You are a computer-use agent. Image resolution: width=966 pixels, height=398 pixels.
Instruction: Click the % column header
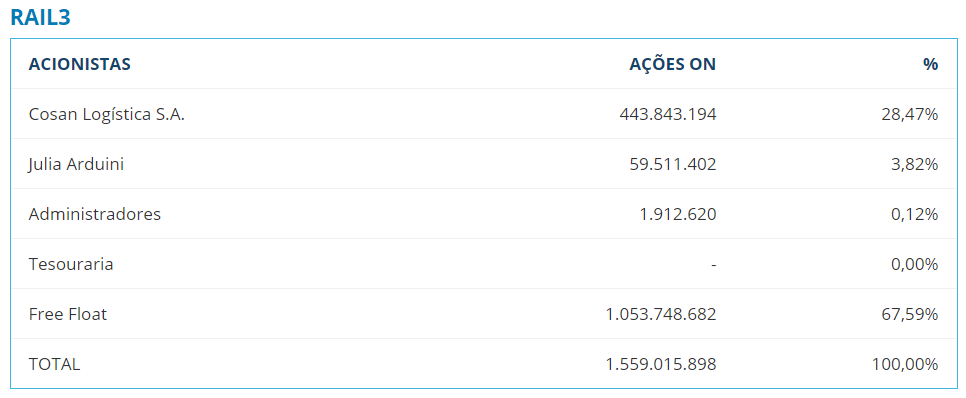point(930,64)
